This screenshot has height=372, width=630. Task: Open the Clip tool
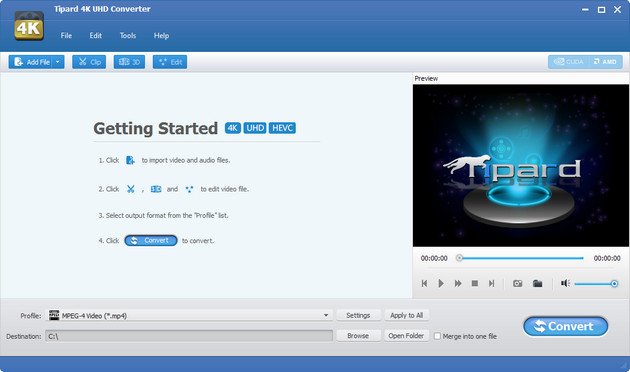89,62
